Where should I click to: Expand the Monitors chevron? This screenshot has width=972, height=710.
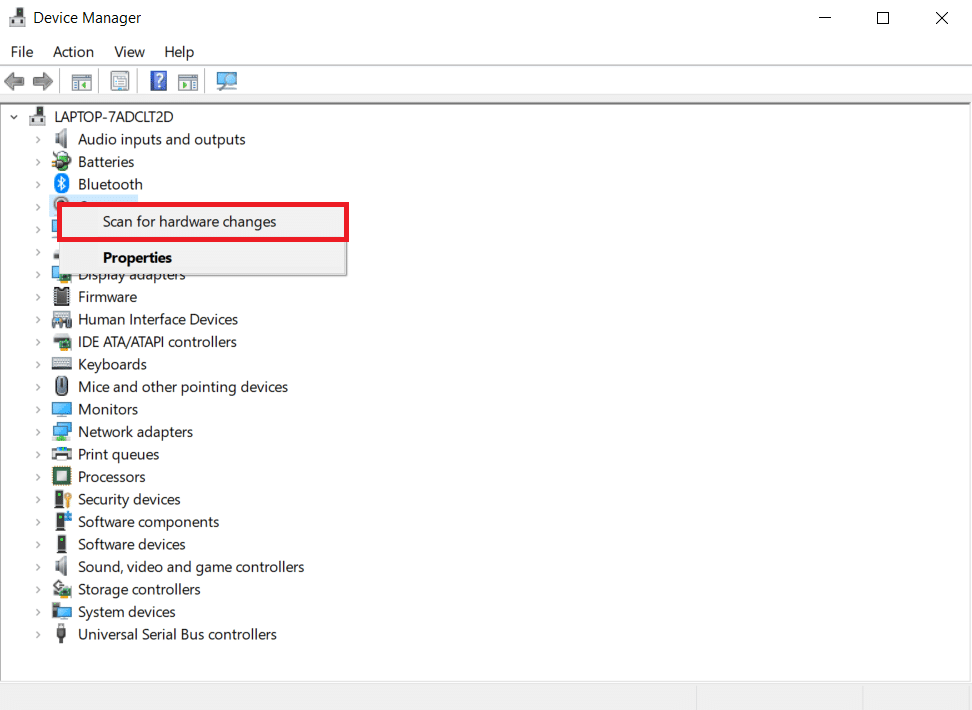pos(38,409)
